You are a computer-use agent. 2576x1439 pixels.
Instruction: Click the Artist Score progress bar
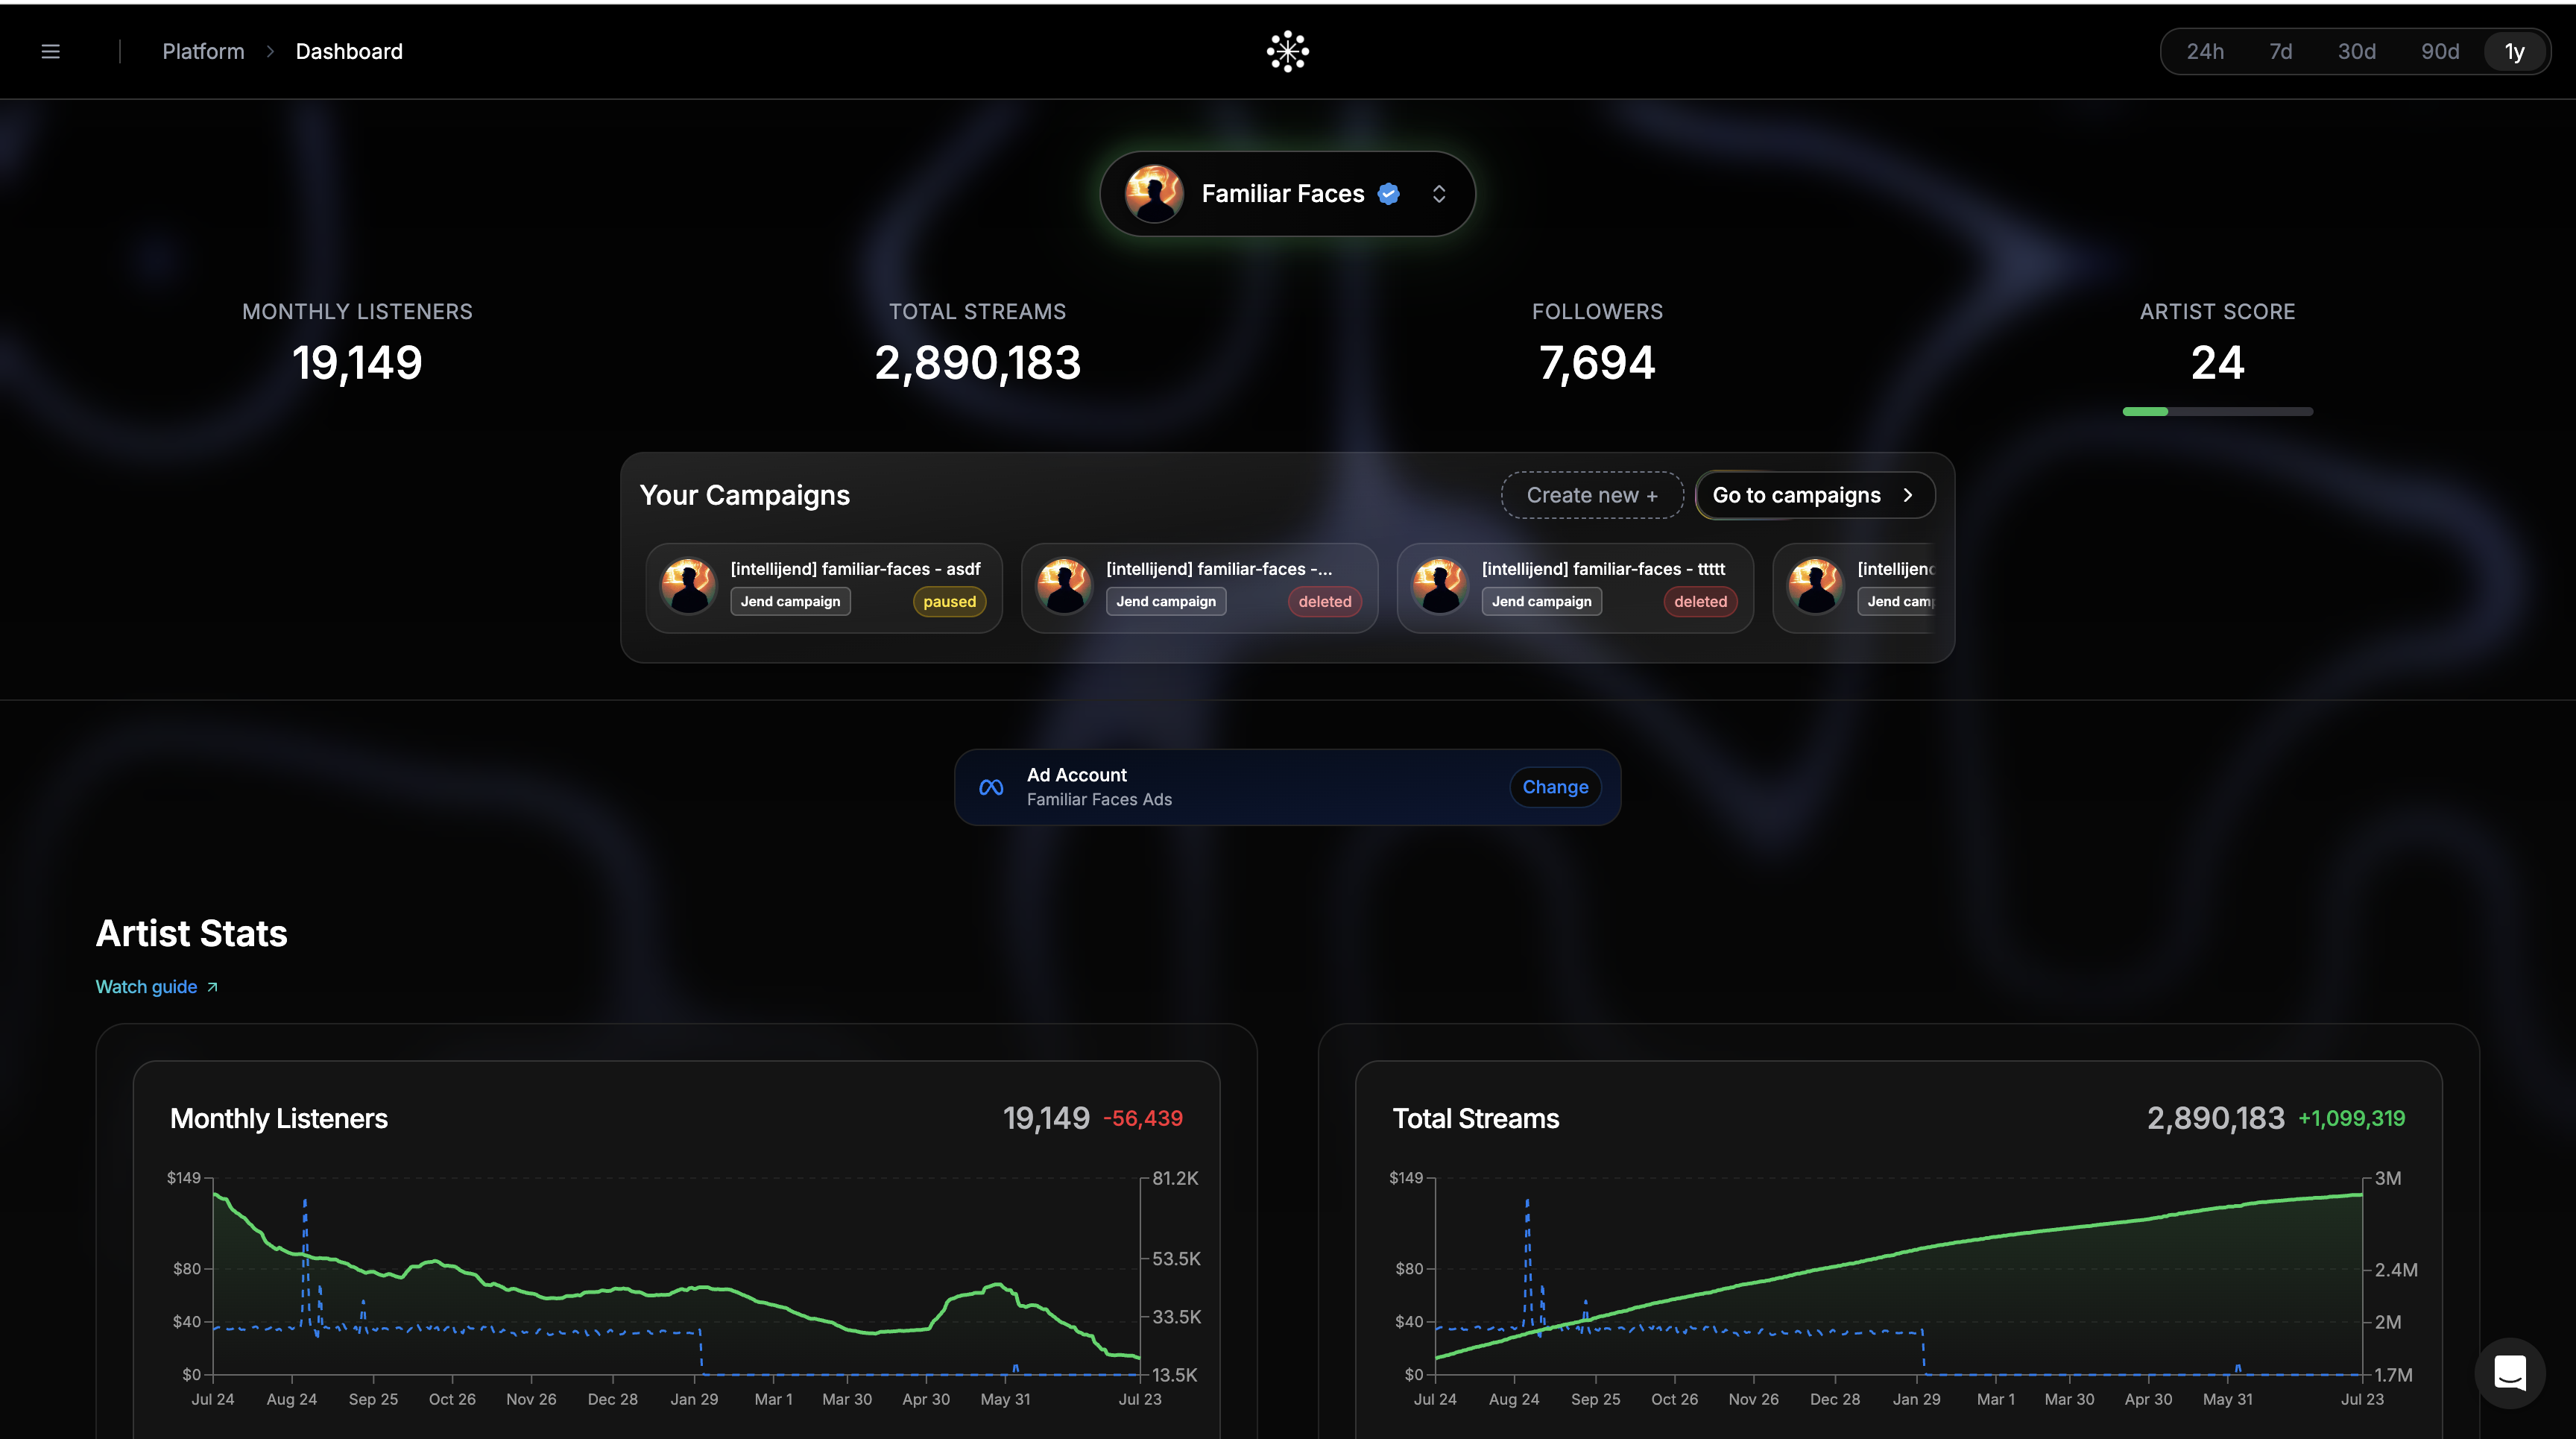(2217, 412)
